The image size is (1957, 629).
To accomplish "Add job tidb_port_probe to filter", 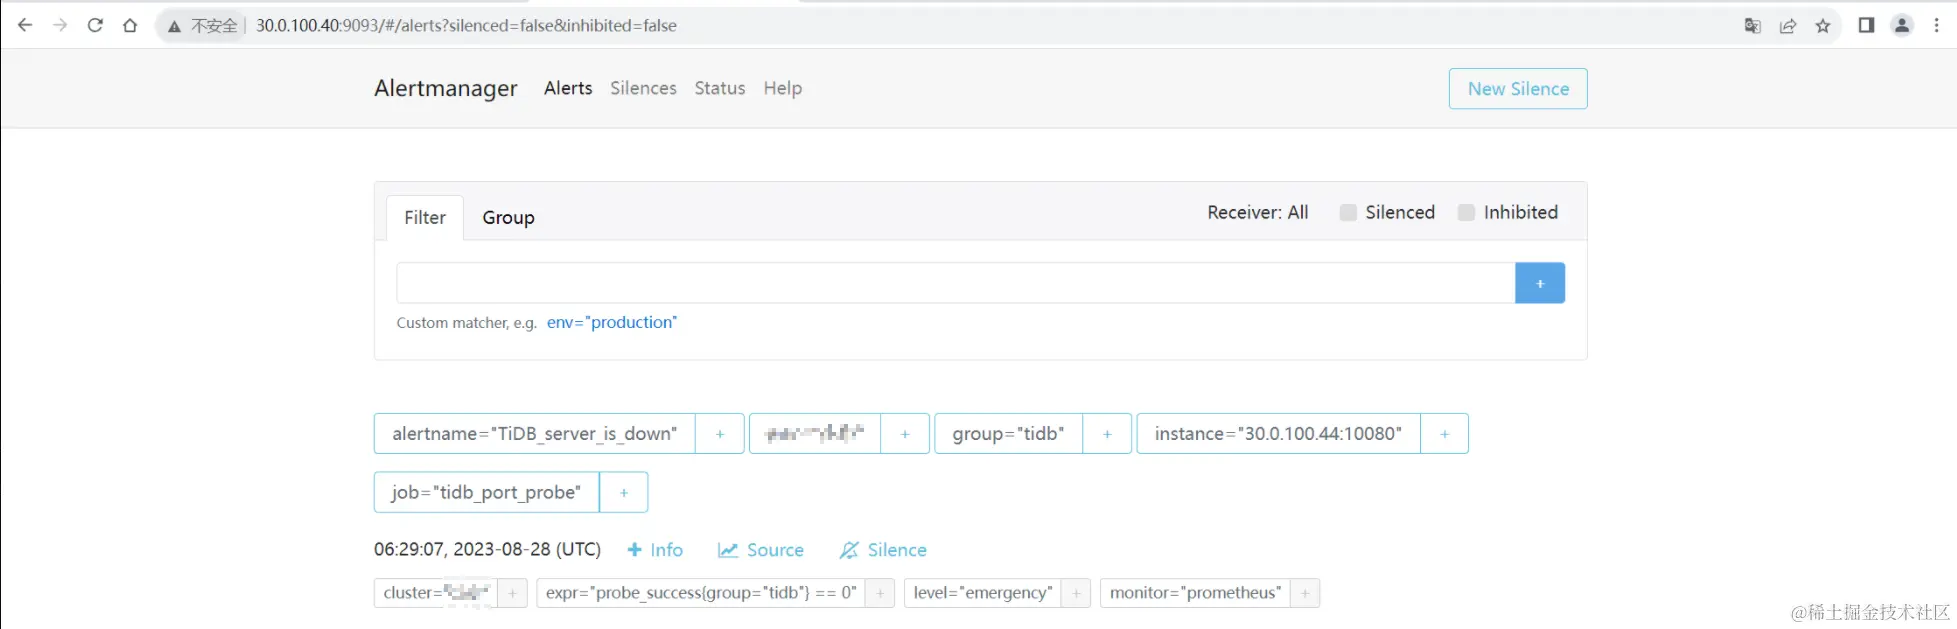I will [624, 492].
